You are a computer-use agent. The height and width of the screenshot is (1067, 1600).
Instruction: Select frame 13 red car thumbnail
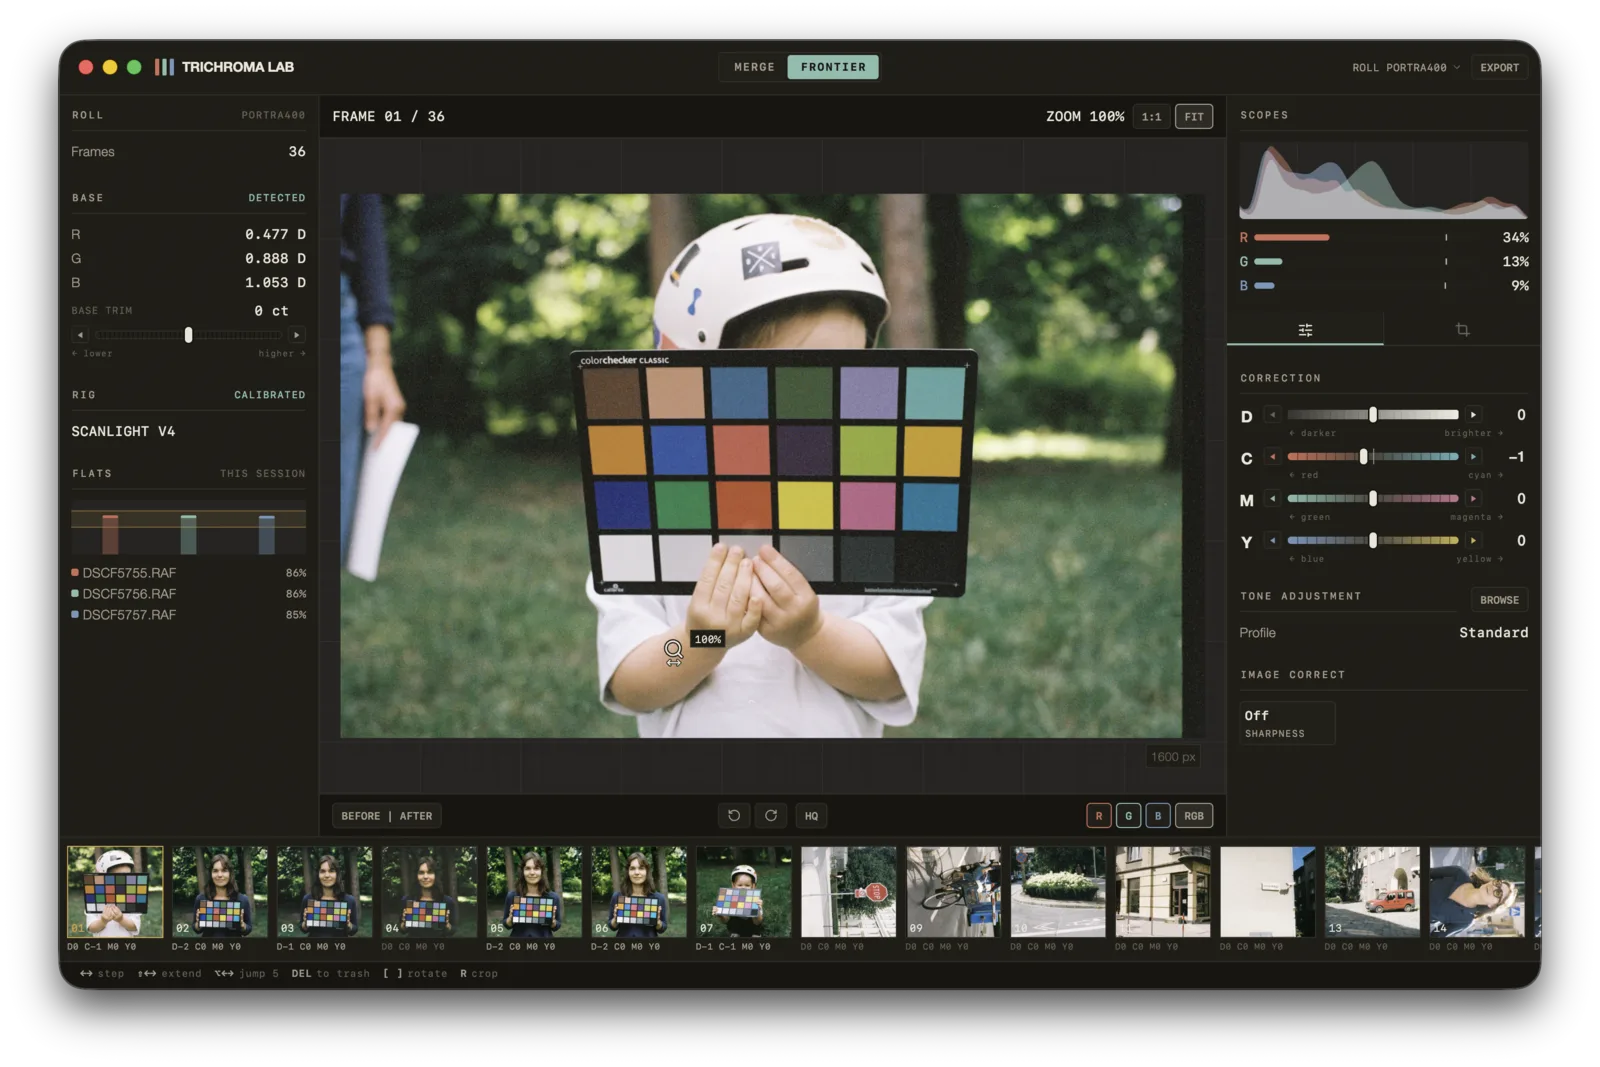(1372, 892)
